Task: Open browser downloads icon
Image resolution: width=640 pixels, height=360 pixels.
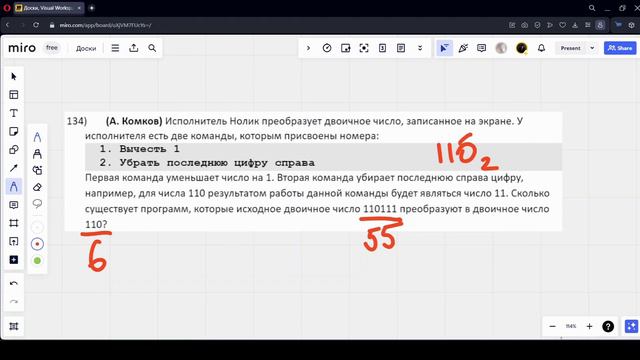Action: point(575,25)
